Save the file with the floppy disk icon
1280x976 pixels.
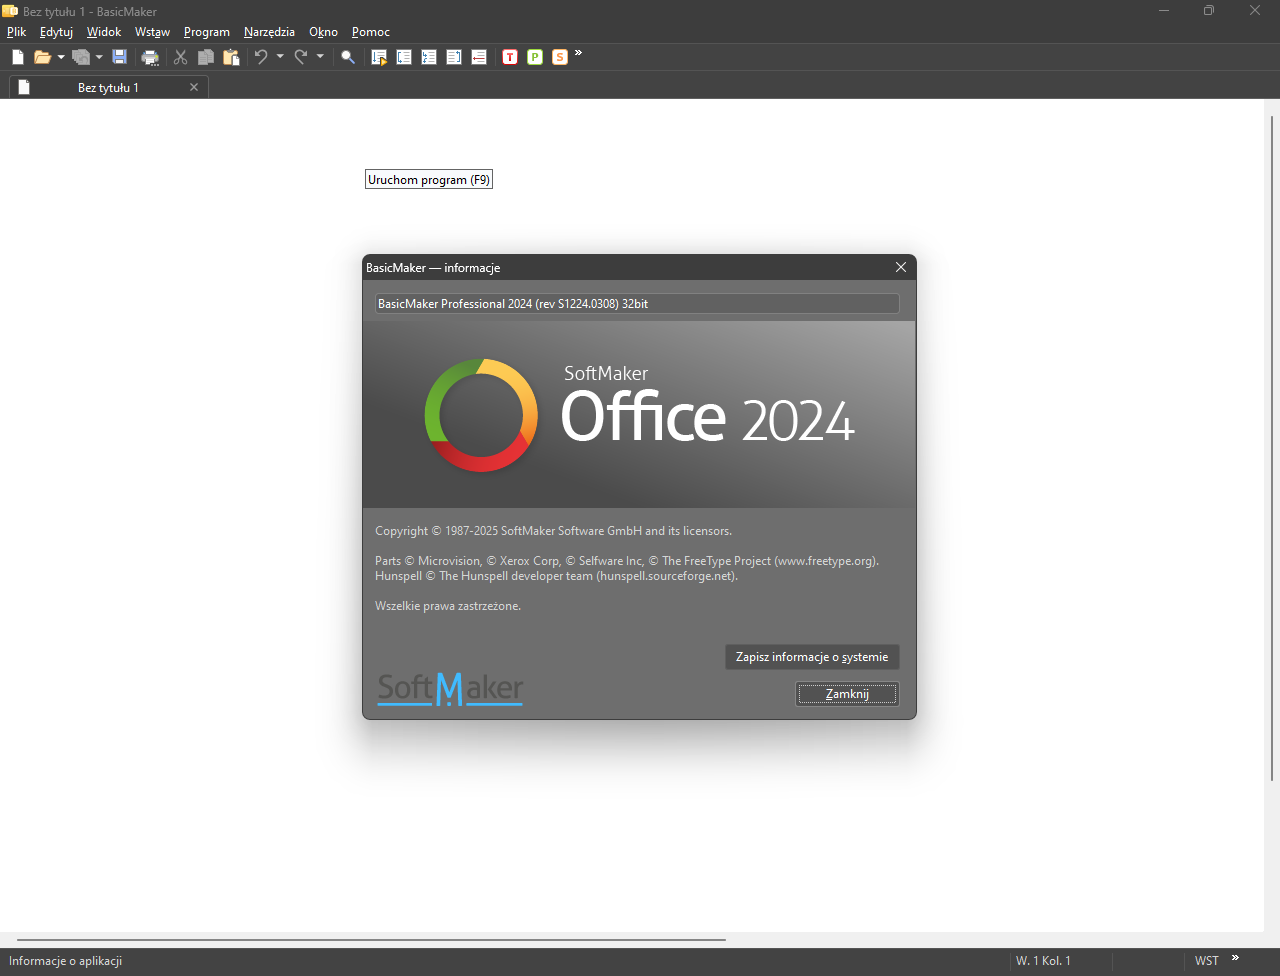[120, 57]
